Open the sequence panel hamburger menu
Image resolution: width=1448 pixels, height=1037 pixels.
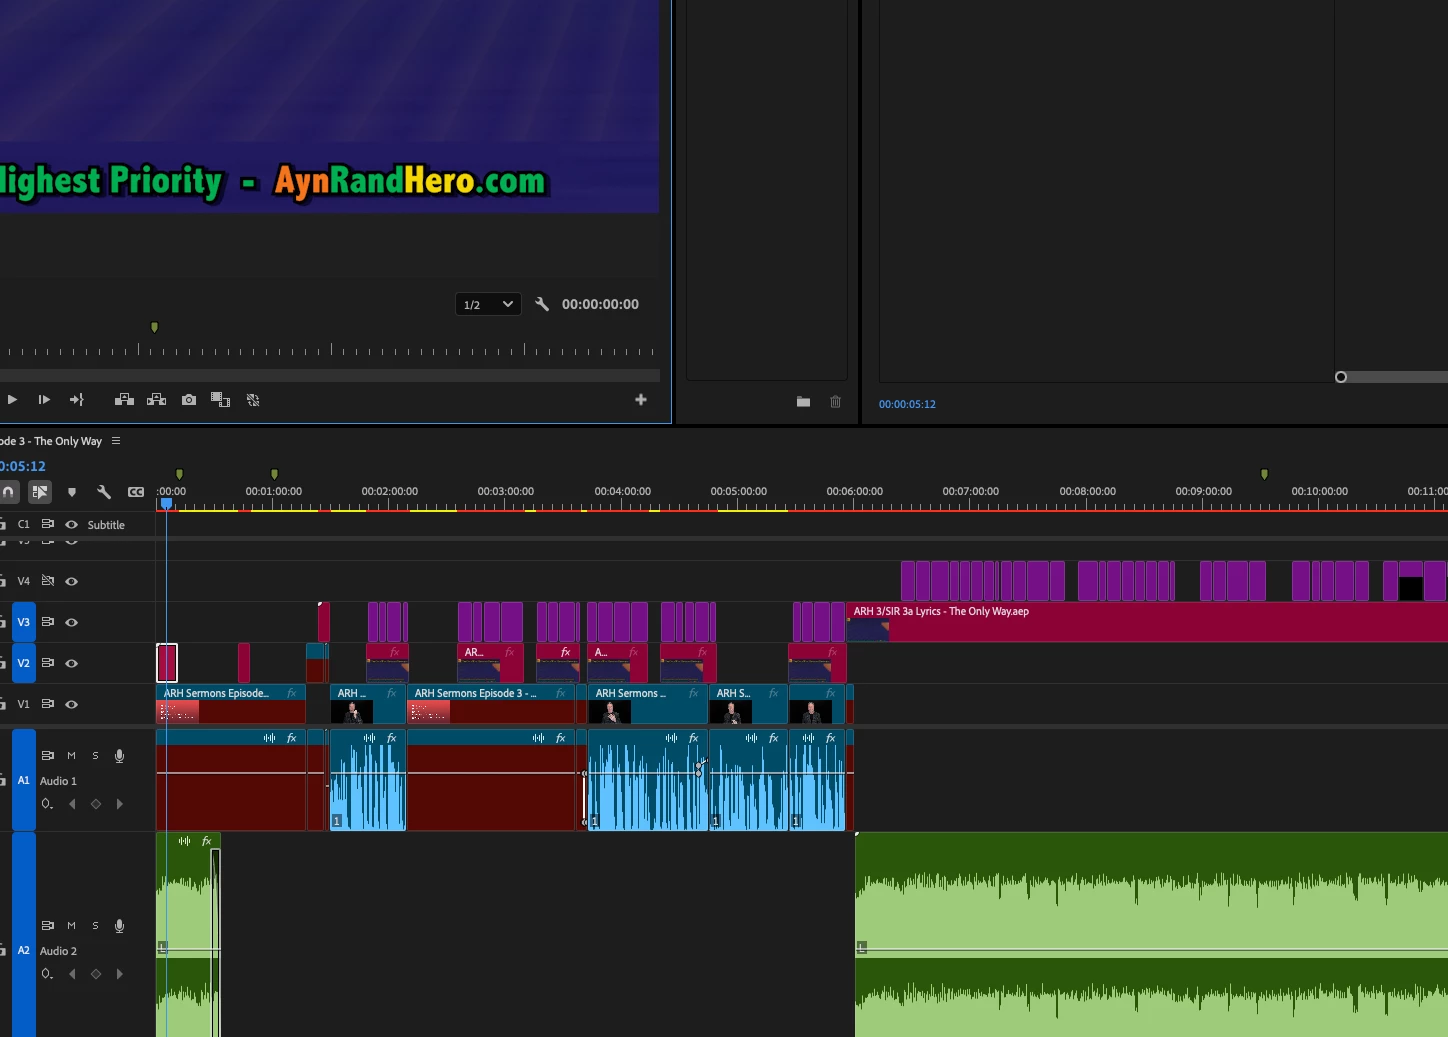tap(116, 440)
